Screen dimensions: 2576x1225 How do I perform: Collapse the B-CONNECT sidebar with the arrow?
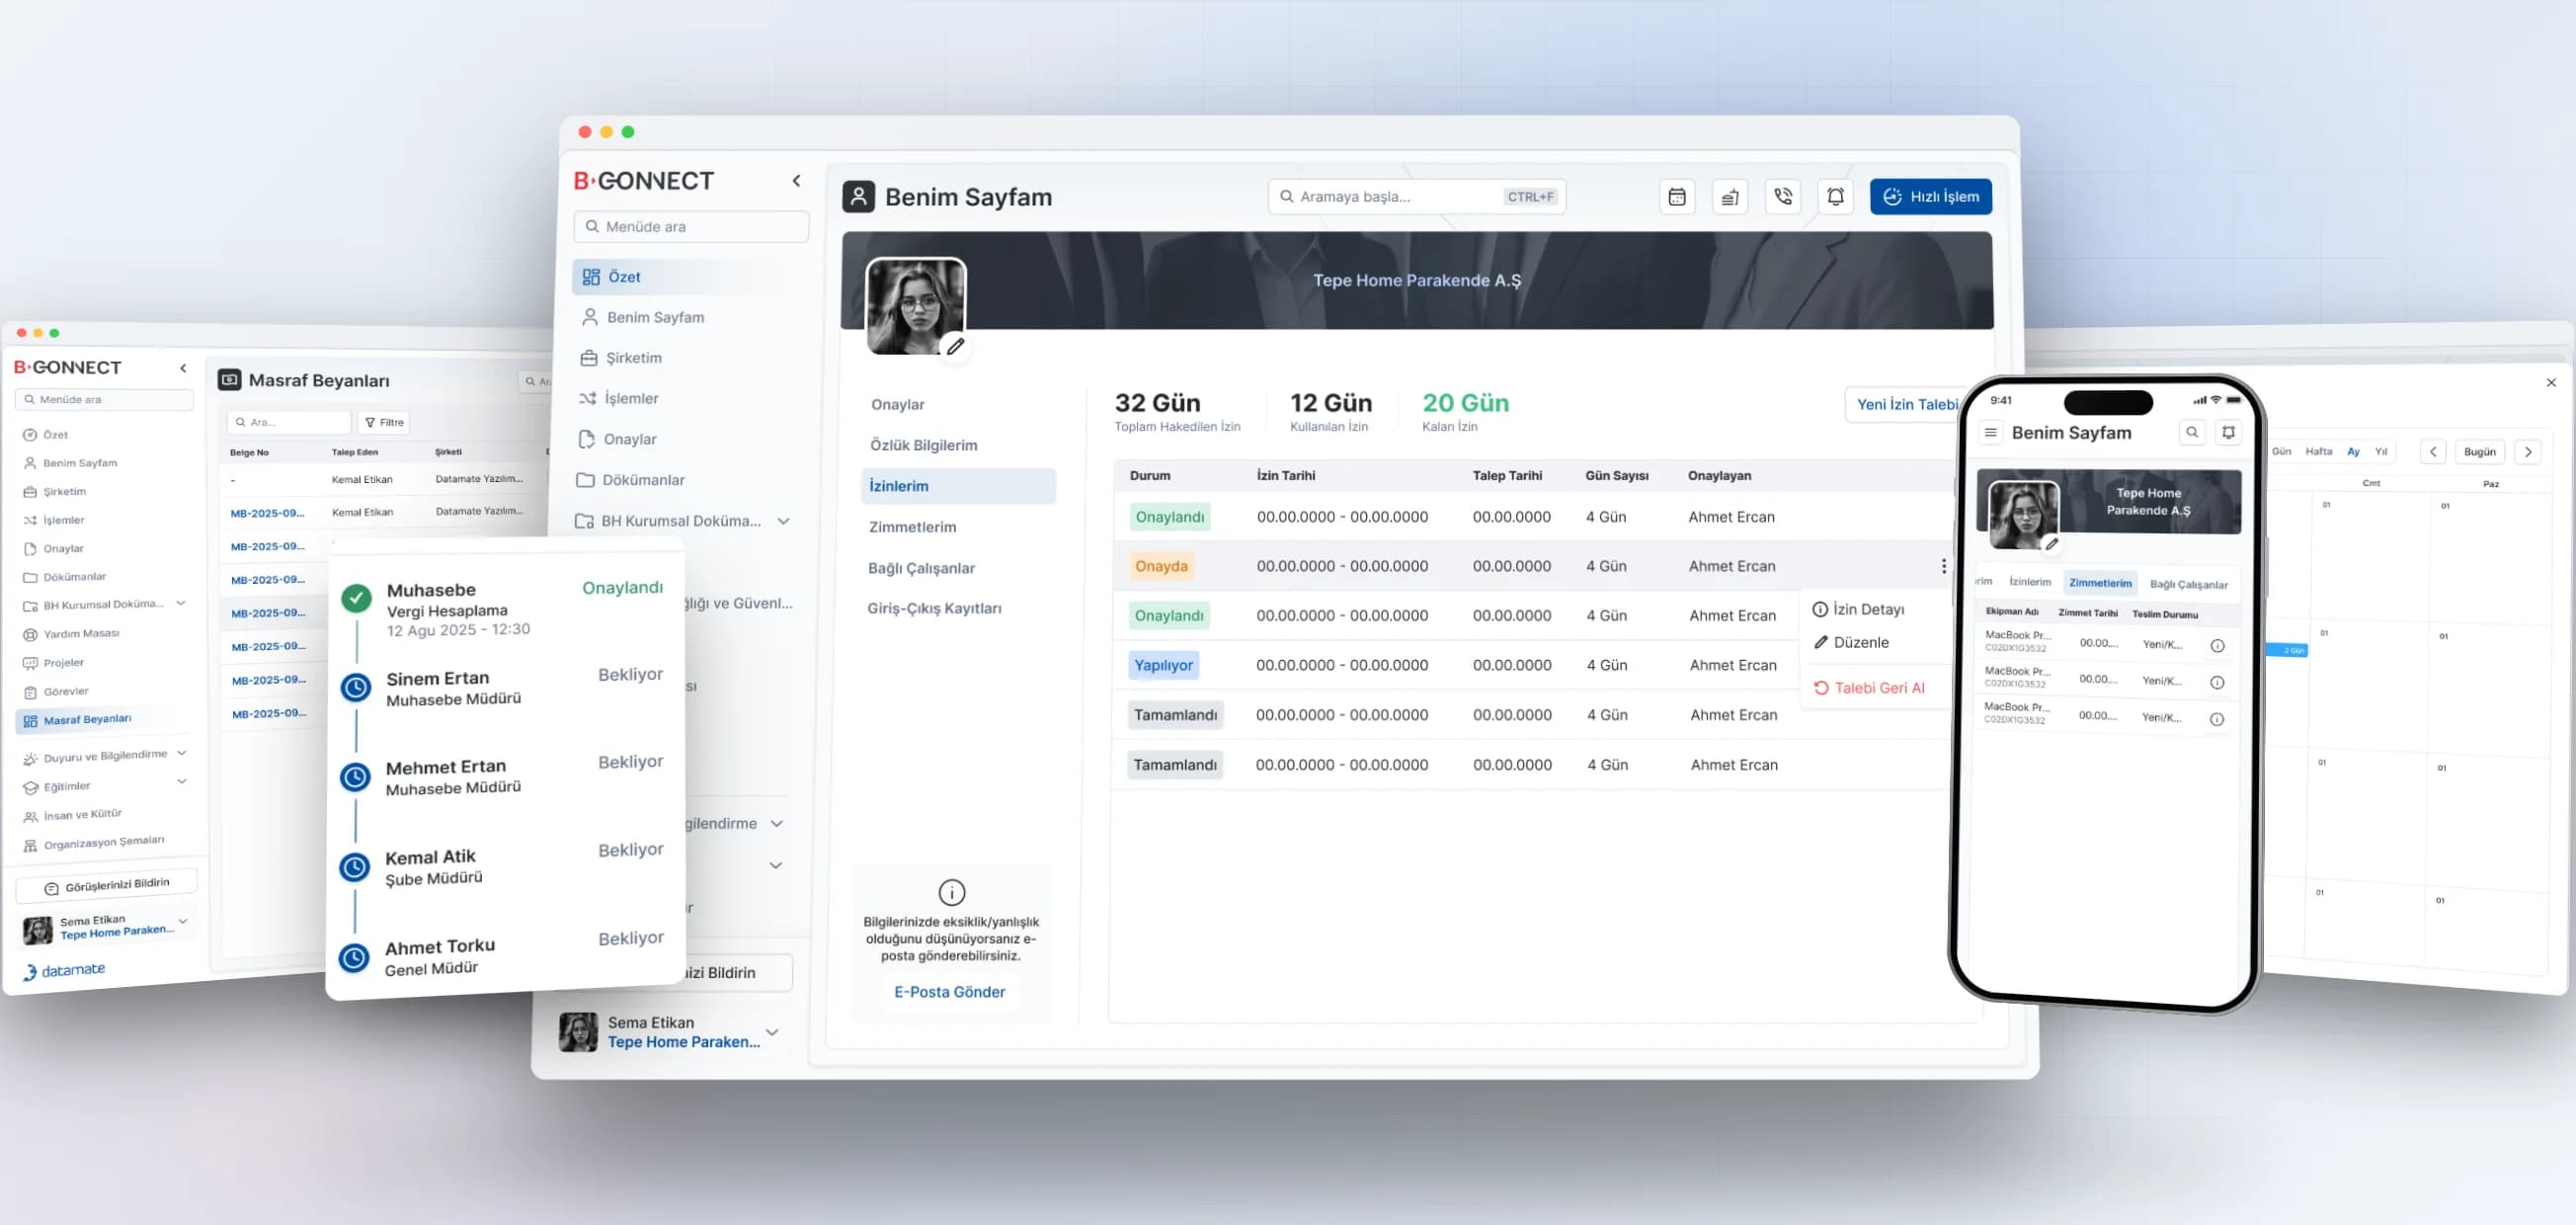click(x=797, y=181)
